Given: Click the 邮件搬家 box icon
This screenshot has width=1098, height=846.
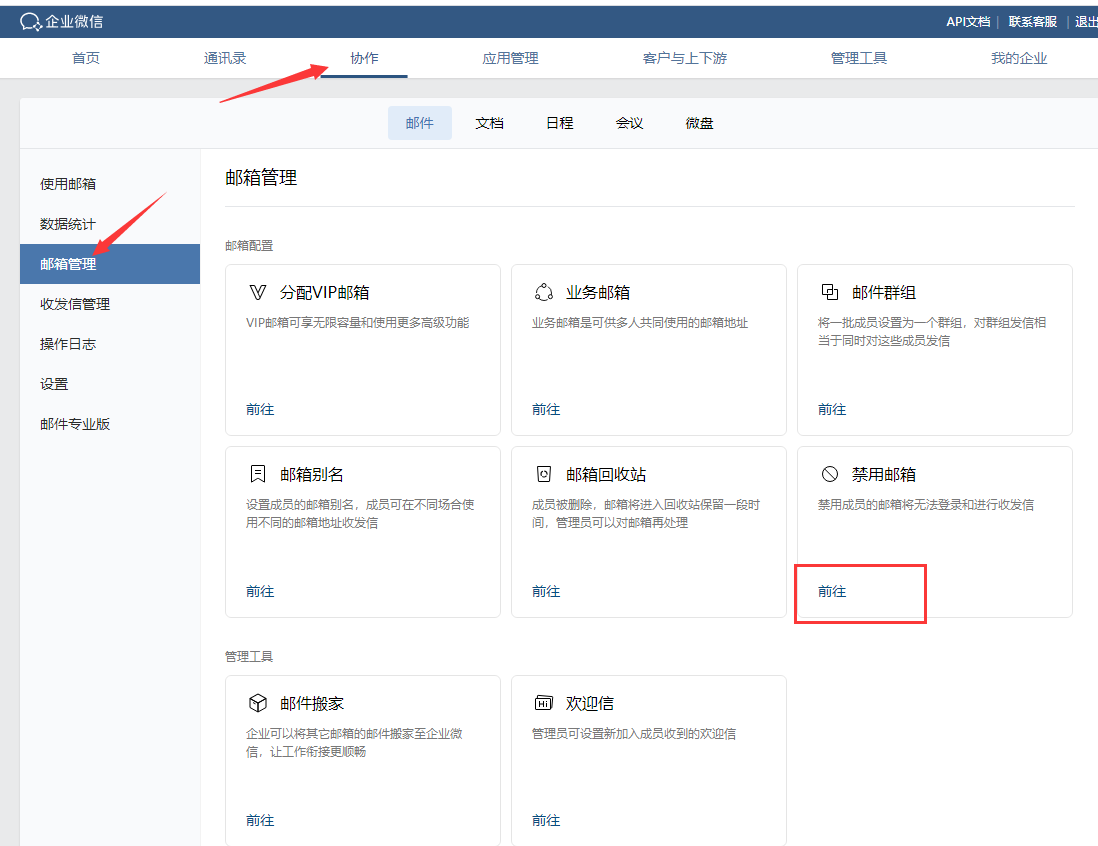Looking at the screenshot, I should coord(258,703).
